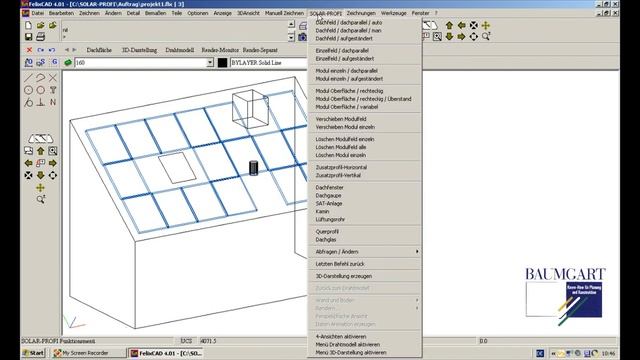Viewport: 640px width, 360px height.
Task: Click the black color swatch
Action: [222, 62]
